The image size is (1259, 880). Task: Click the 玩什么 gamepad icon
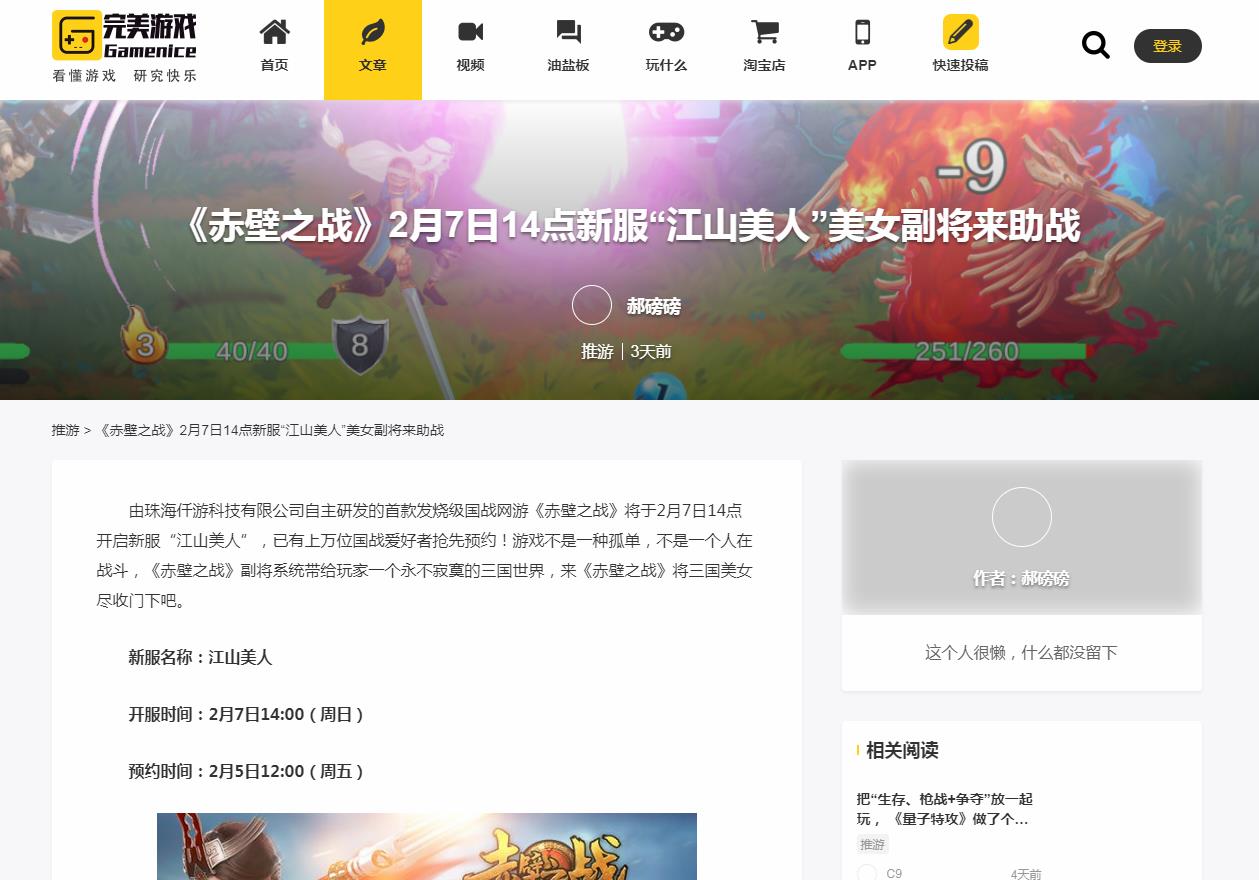point(667,32)
